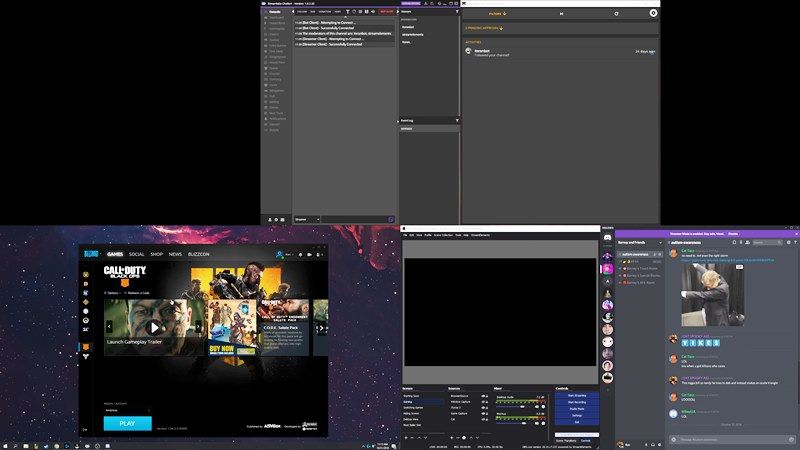Open the Battle.net friends list icon
The width and height of the screenshot is (800, 450).
[x=319, y=254]
